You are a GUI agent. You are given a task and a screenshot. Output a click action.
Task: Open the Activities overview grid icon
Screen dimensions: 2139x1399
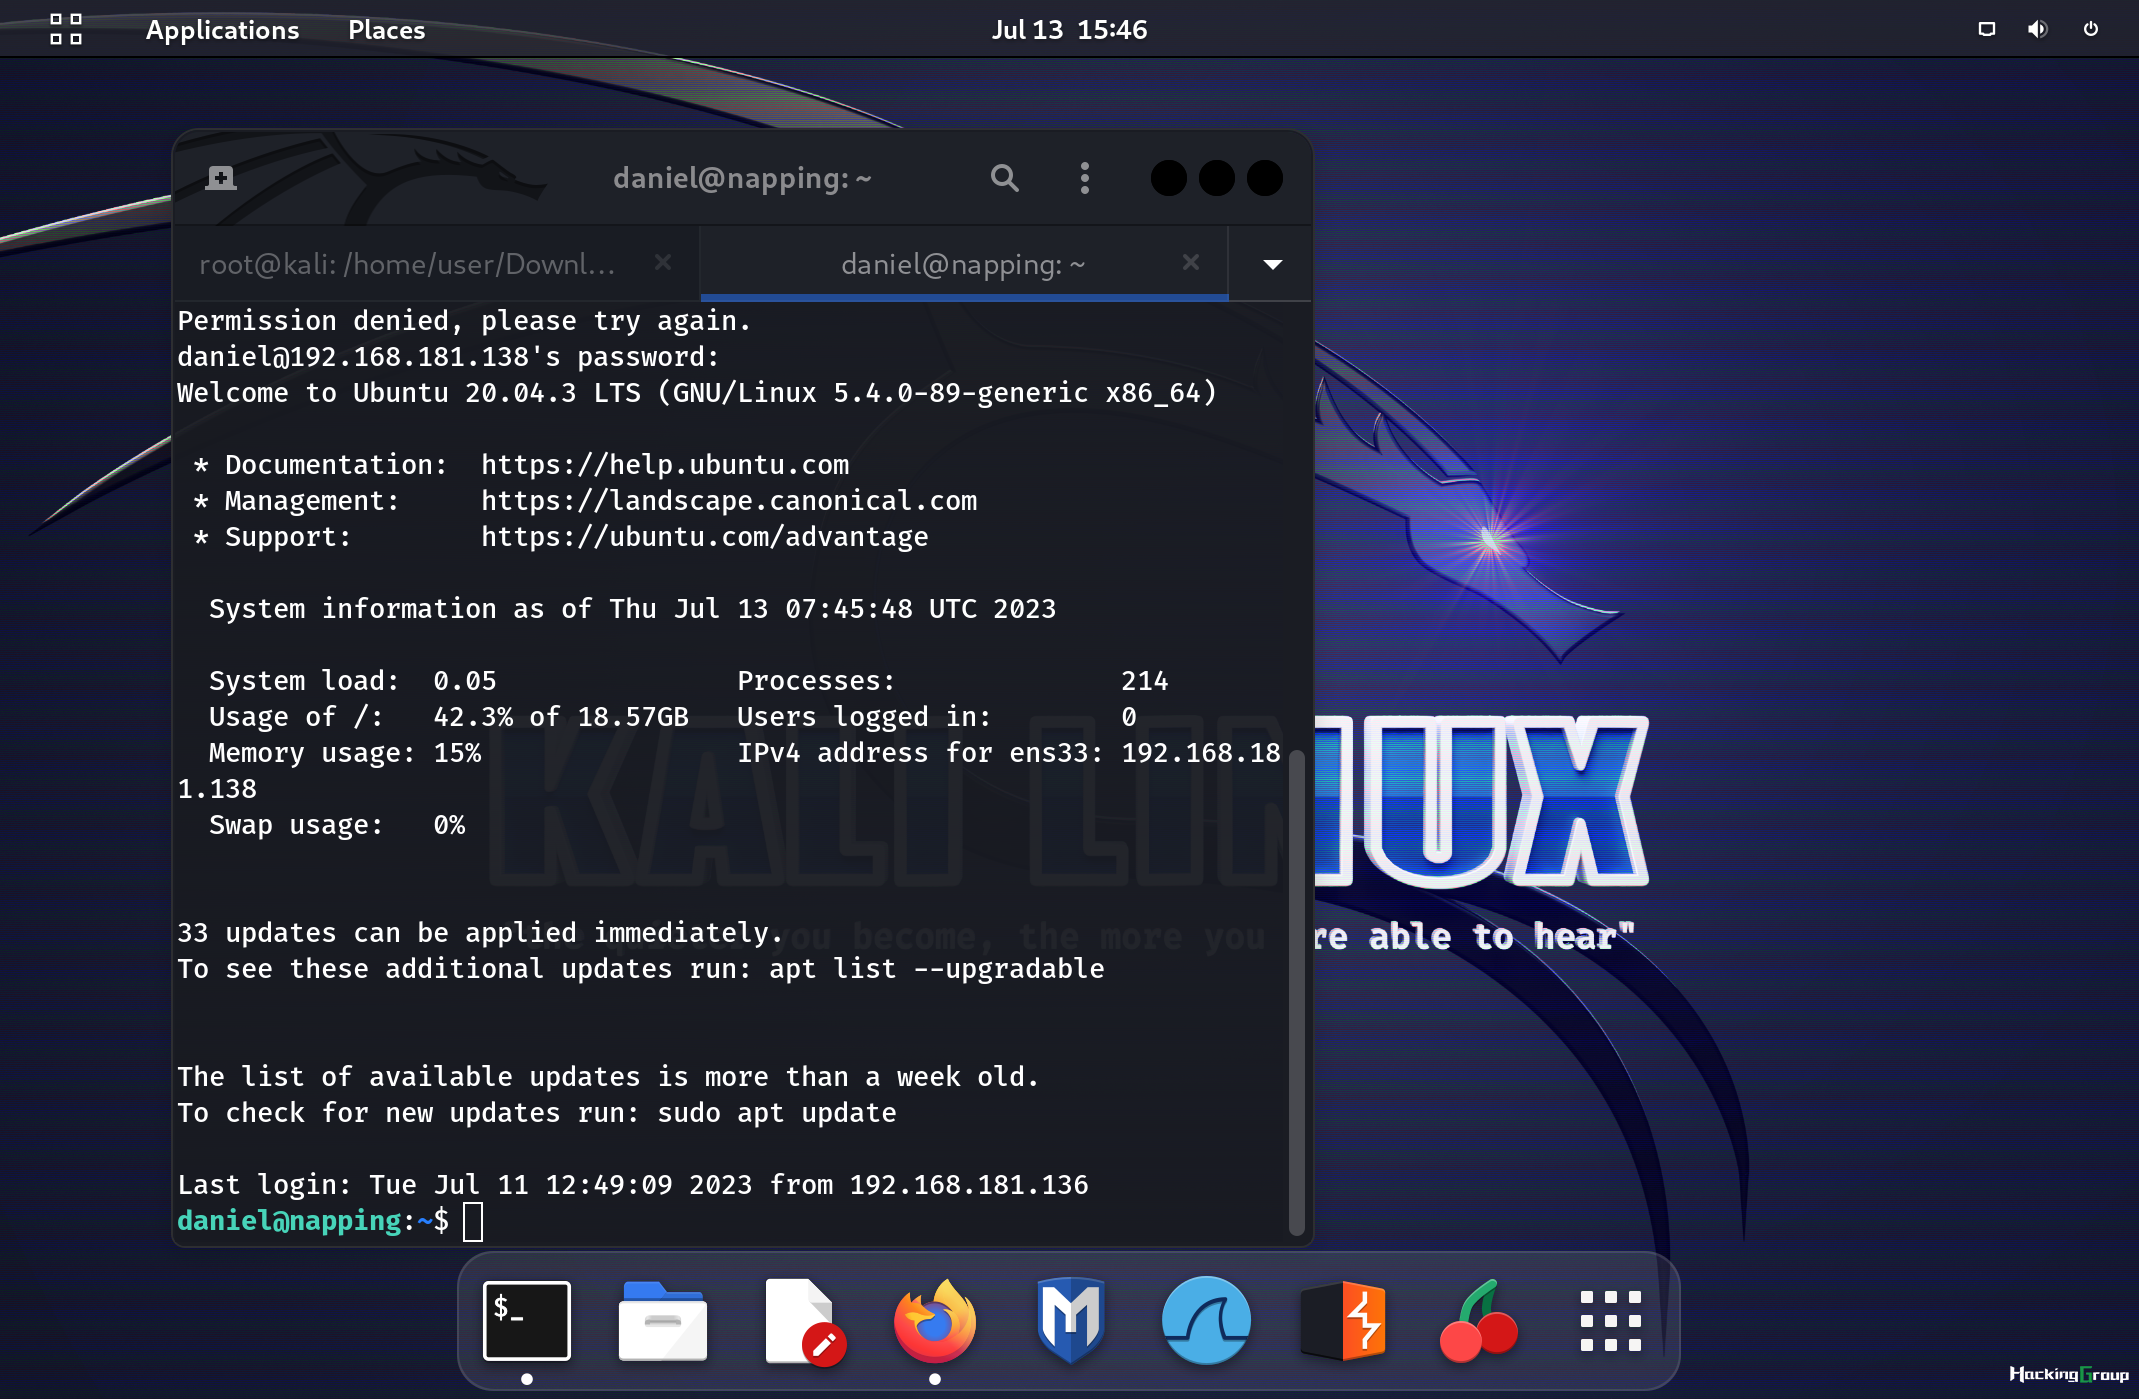[x=66, y=29]
